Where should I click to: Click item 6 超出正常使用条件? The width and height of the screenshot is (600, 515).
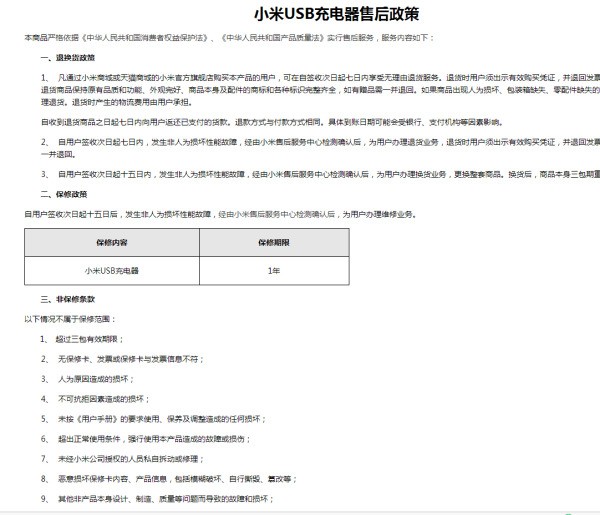point(146,439)
